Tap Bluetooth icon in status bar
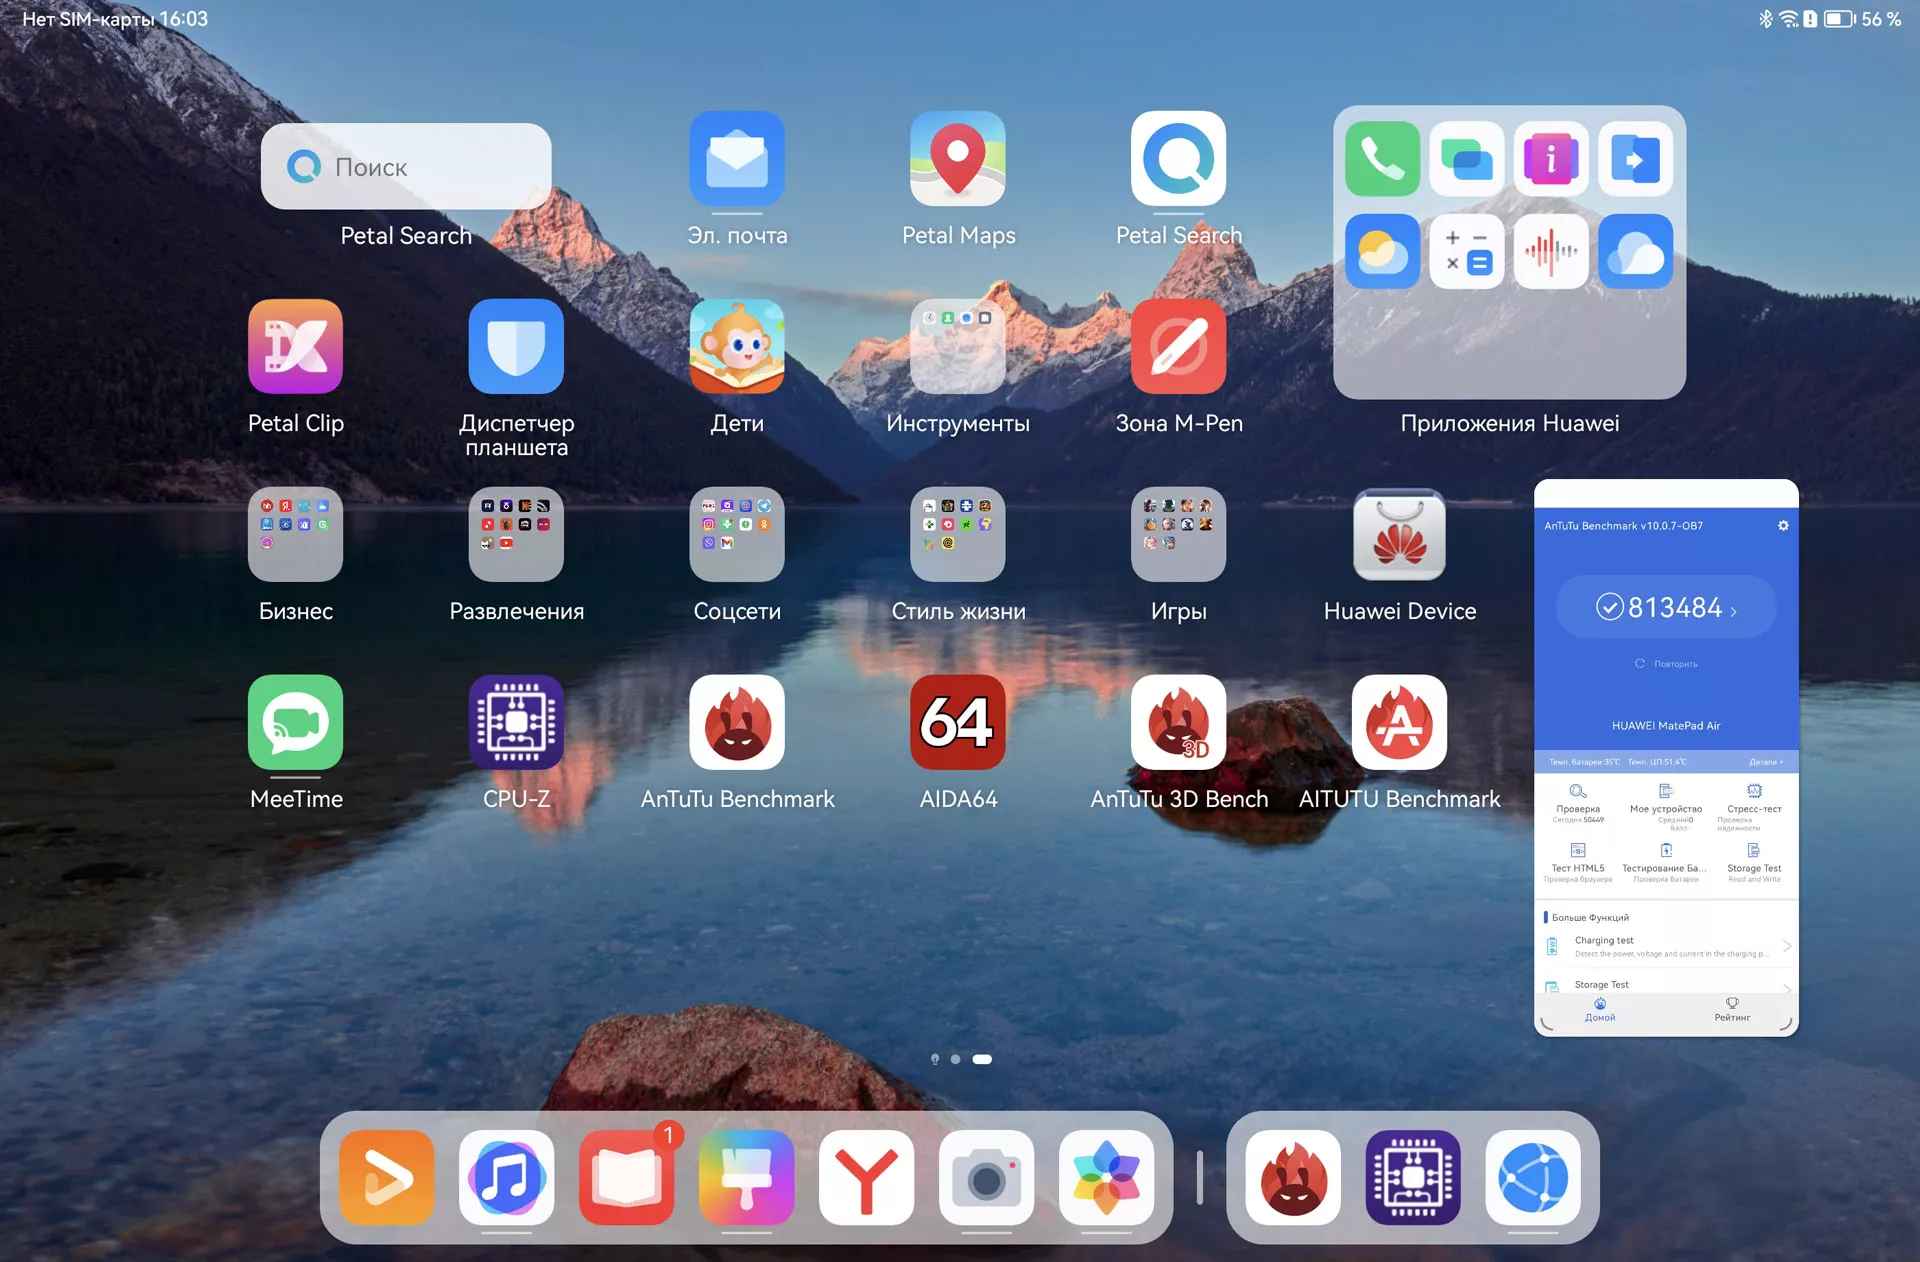This screenshot has width=1920, height=1262. tap(1766, 19)
